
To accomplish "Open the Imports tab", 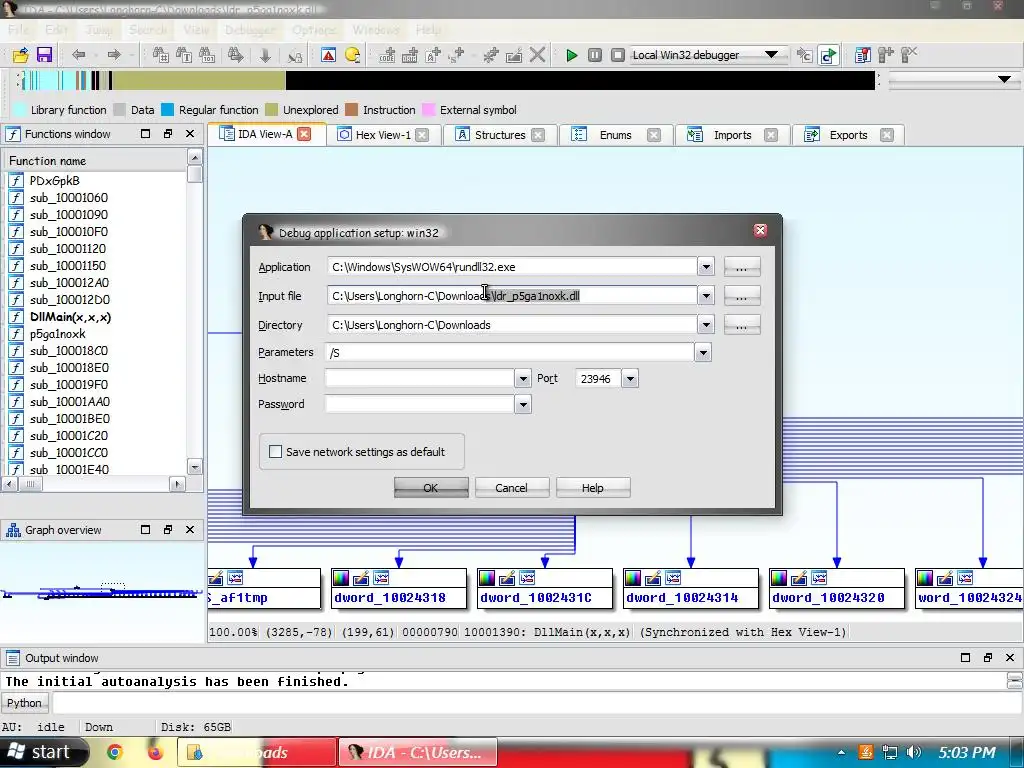I will [732, 135].
